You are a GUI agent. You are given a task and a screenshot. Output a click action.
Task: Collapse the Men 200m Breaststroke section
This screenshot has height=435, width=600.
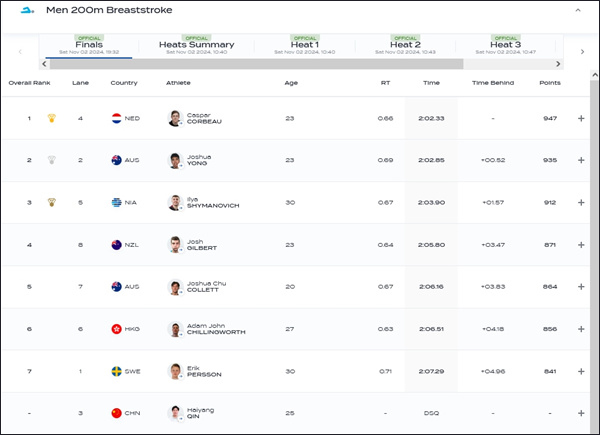pyautogui.click(x=577, y=10)
